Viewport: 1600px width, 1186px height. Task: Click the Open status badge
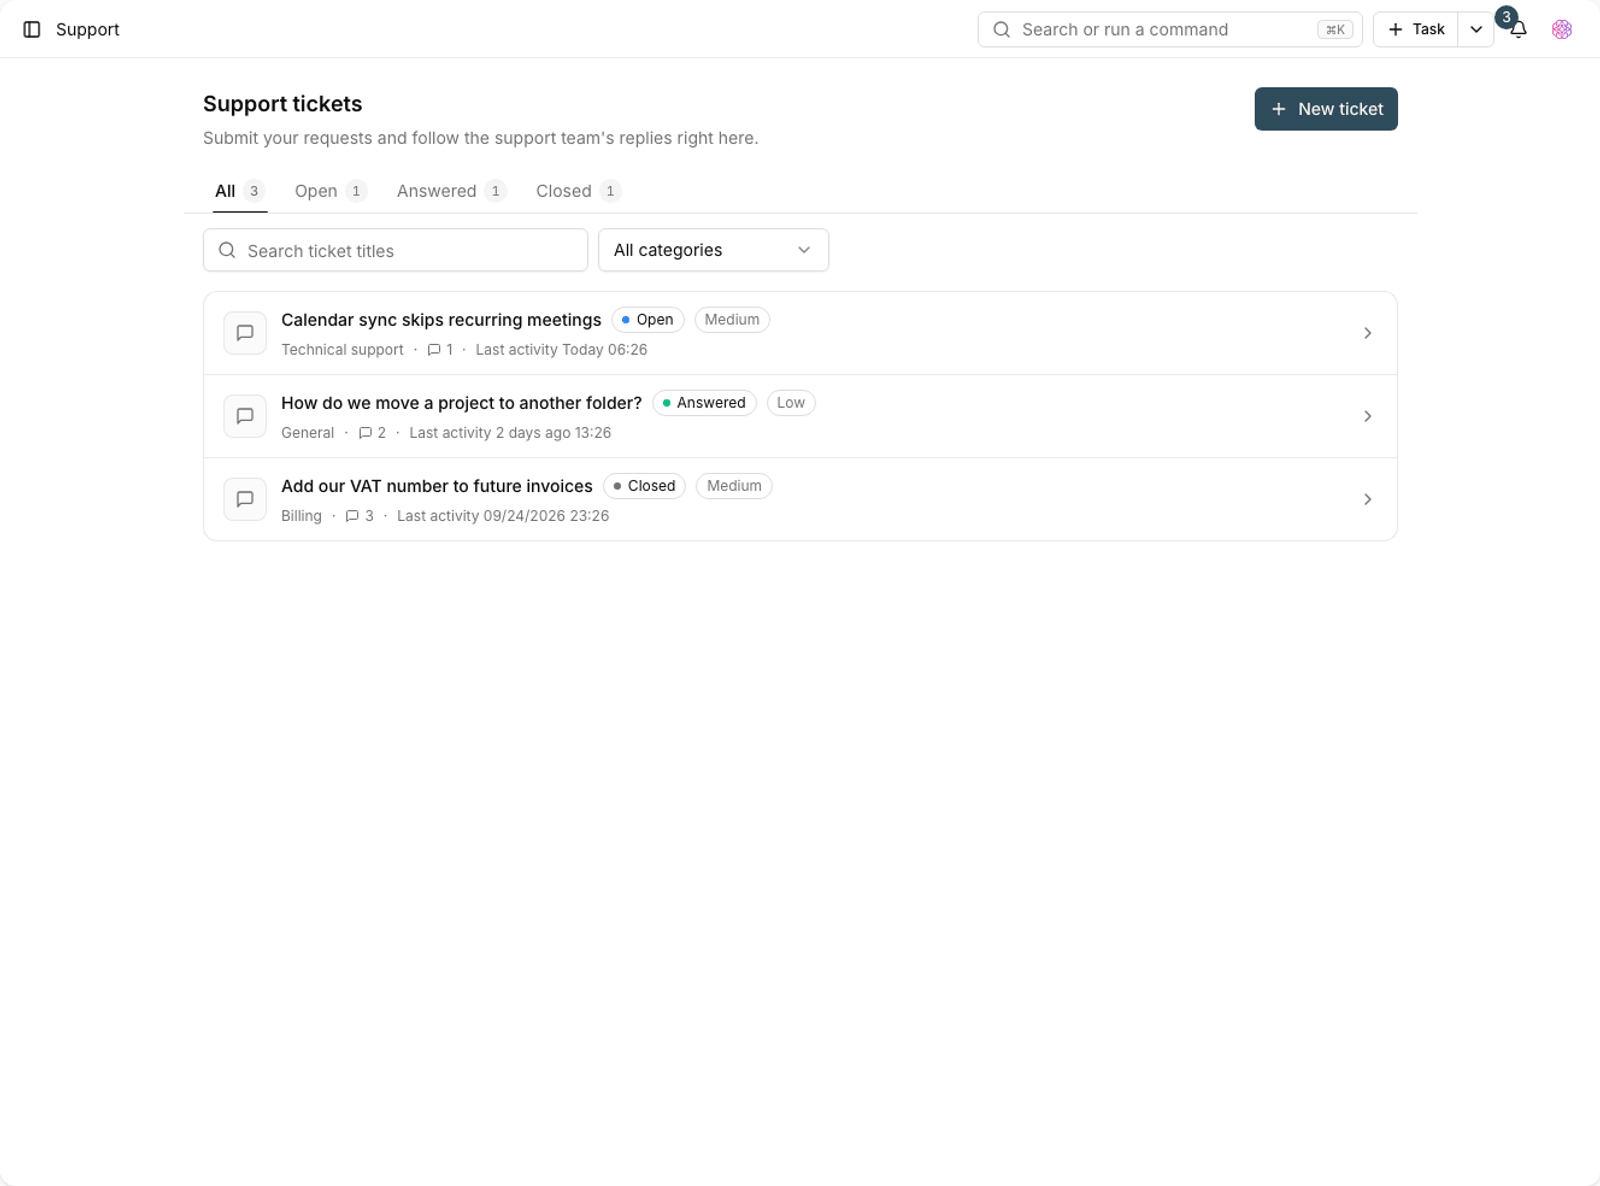(x=648, y=320)
